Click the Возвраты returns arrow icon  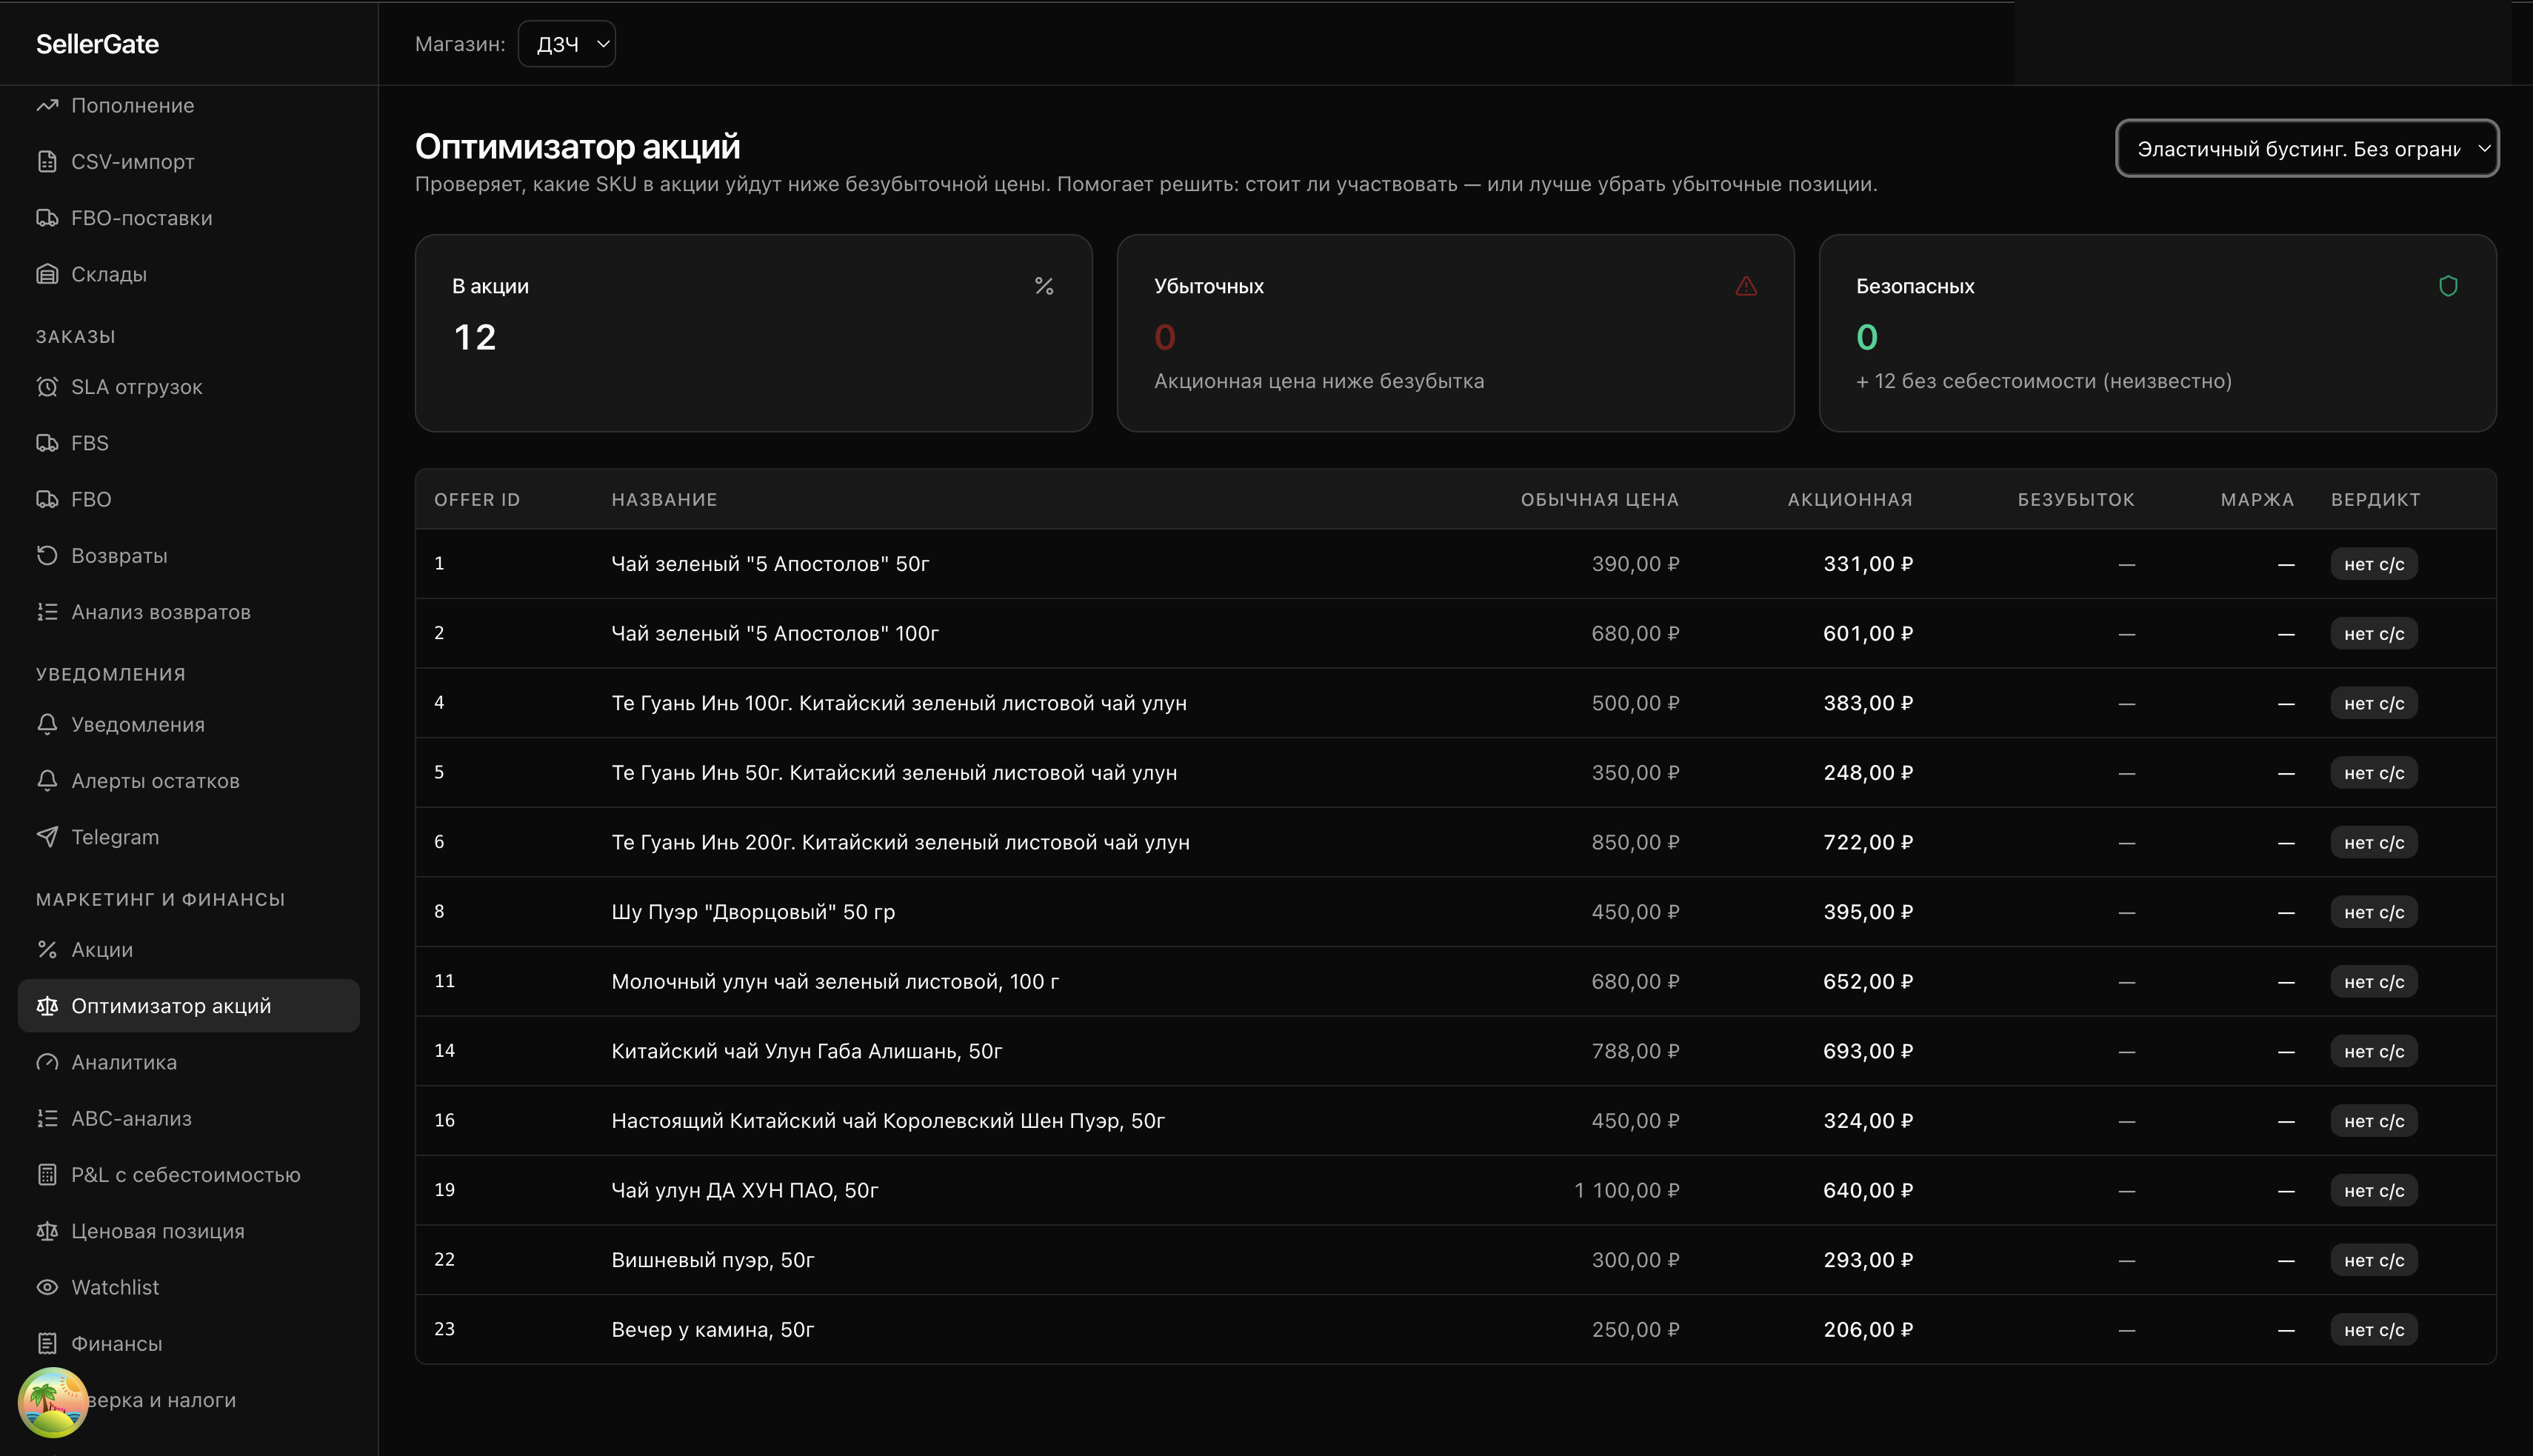pos(47,555)
